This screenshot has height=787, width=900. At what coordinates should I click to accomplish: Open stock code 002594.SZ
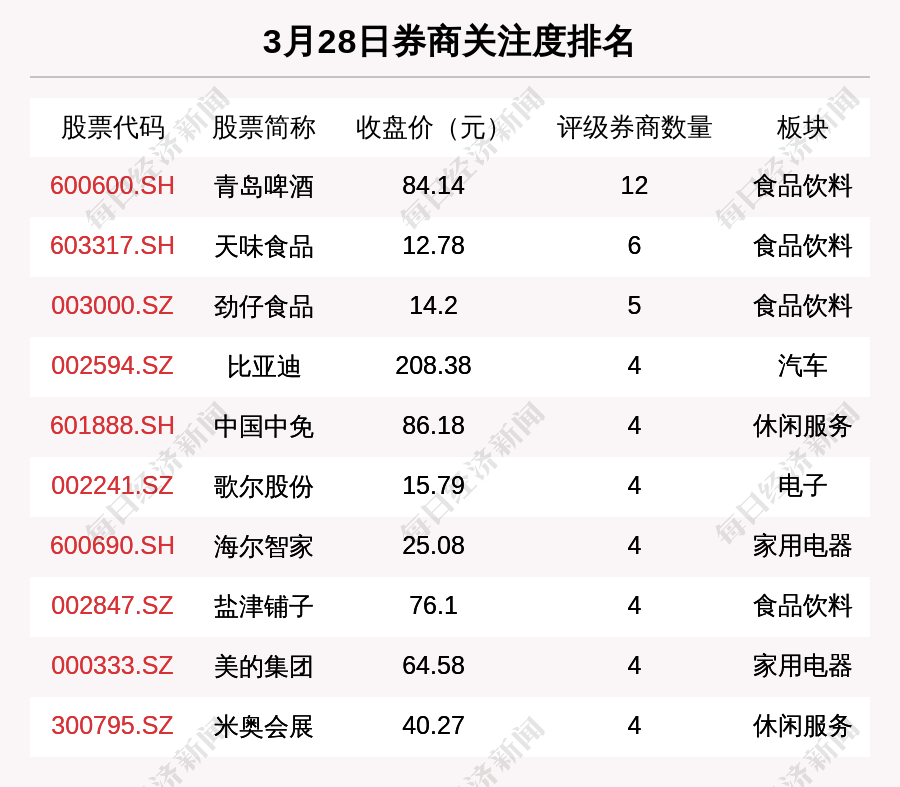(112, 366)
